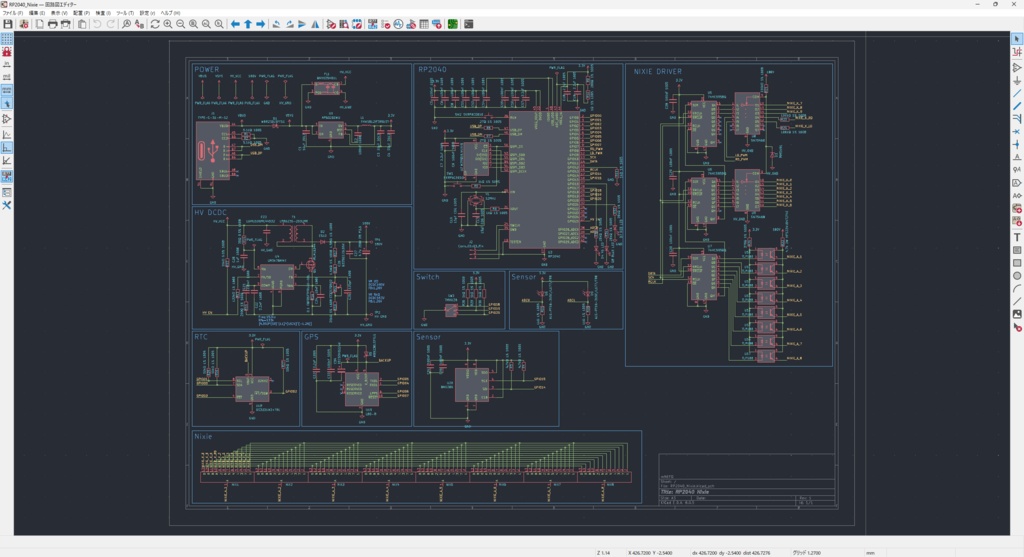This screenshot has height=557, width=1024.
Task: Switch units to inches
Action: (x=7, y=63)
